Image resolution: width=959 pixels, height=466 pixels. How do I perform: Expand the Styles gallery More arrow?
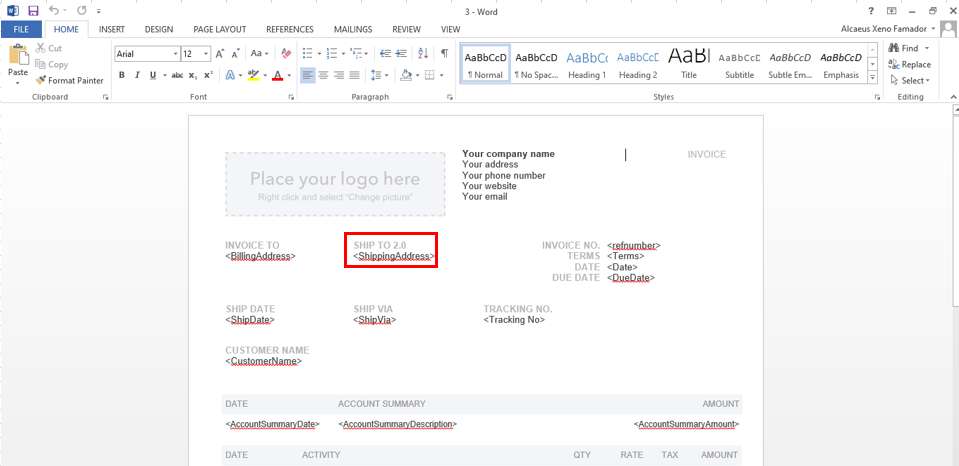coord(873,78)
